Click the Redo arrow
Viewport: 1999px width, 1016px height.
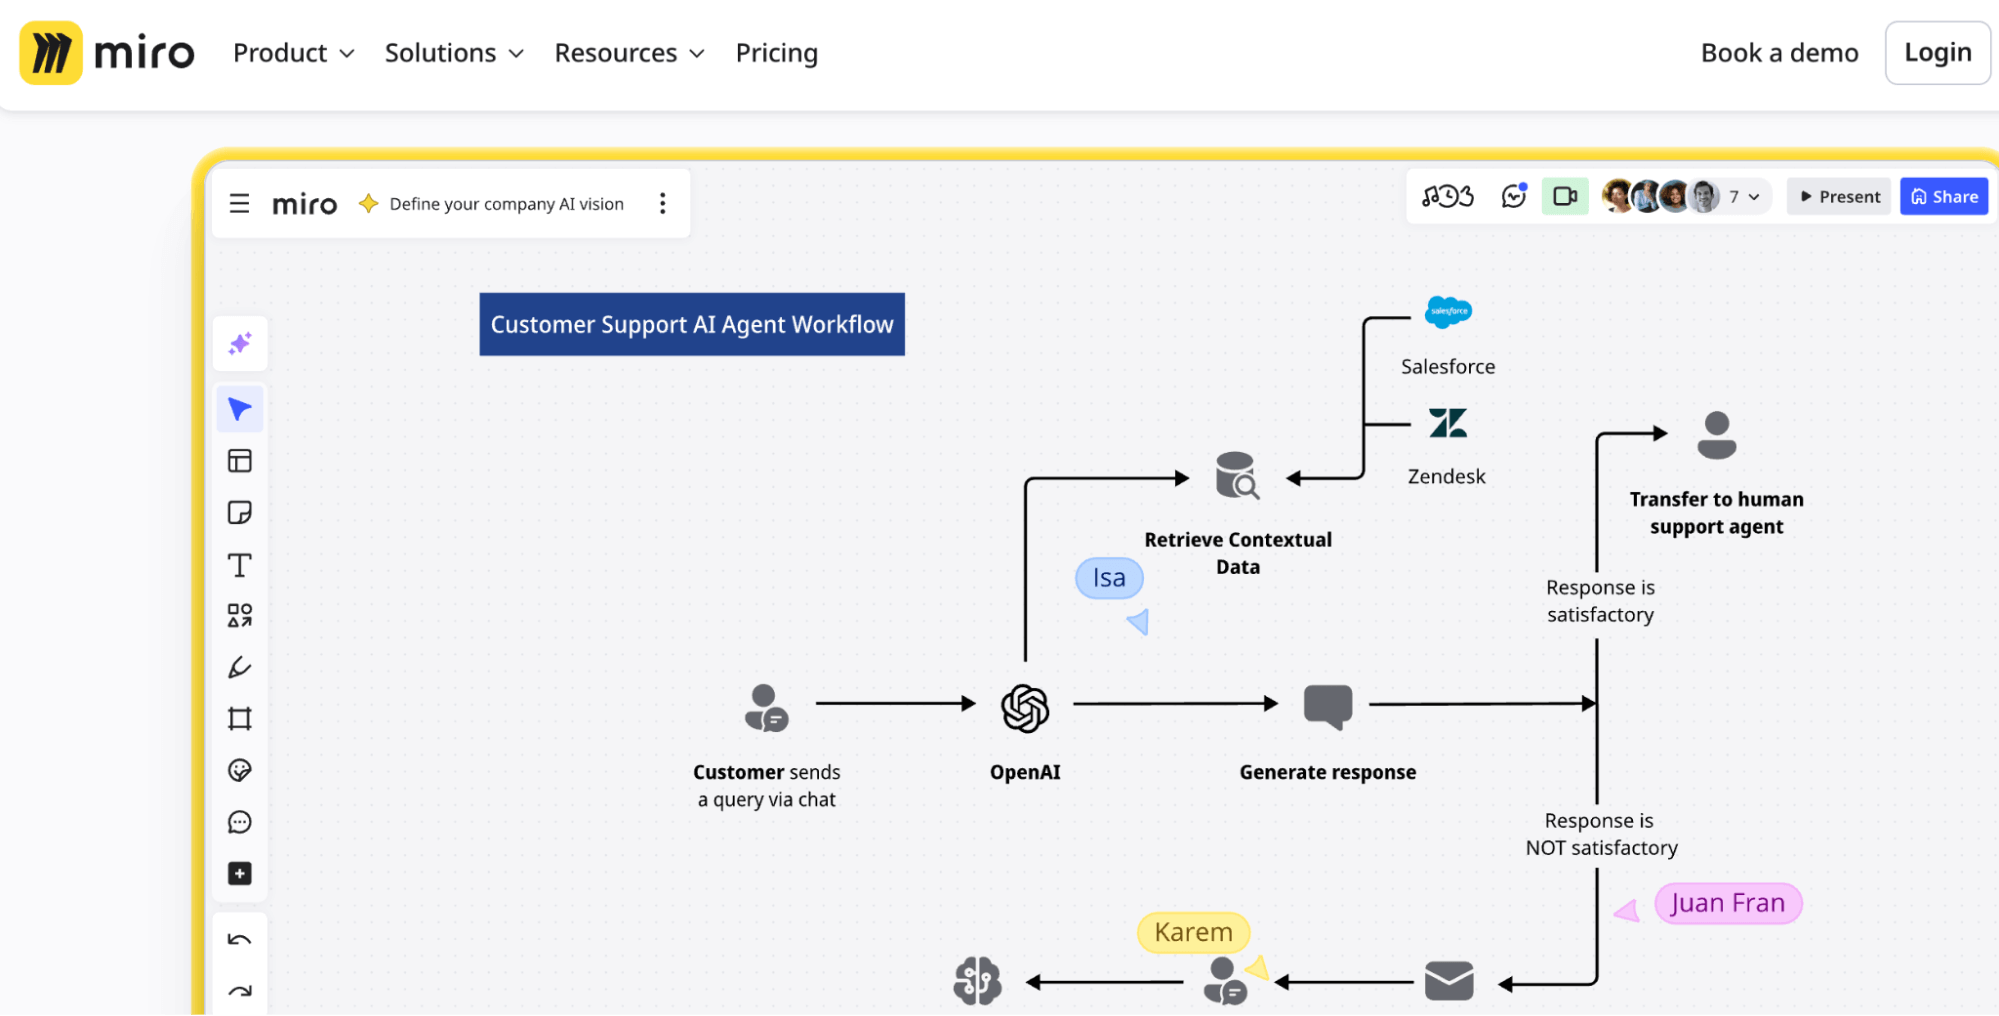[x=240, y=992]
